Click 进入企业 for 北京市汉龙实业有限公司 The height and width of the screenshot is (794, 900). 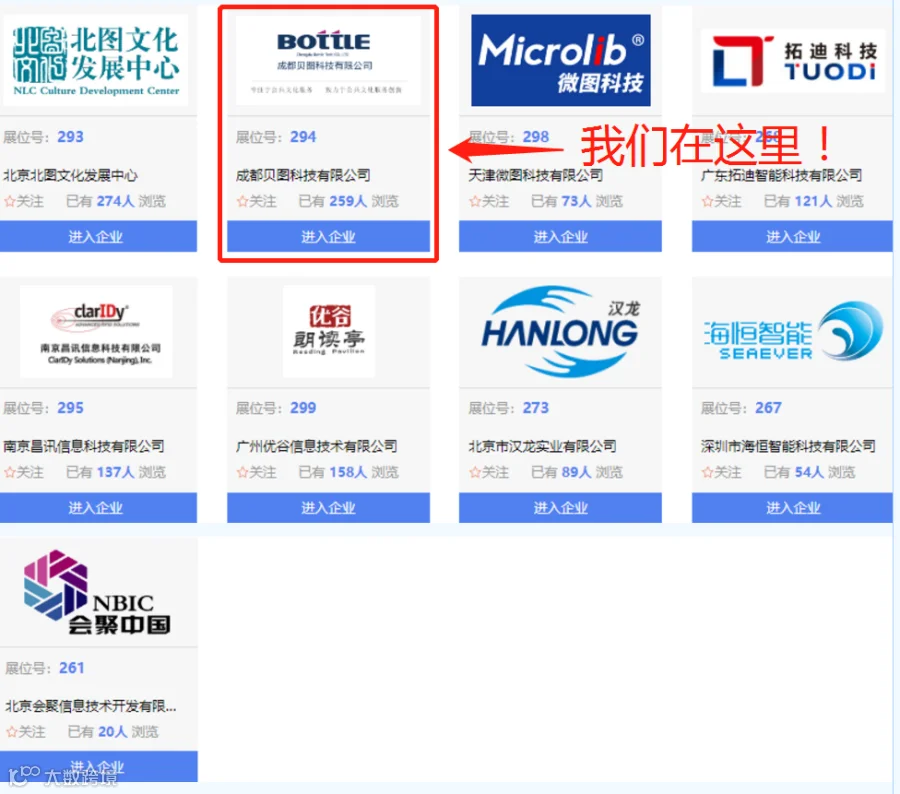point(560,508)
